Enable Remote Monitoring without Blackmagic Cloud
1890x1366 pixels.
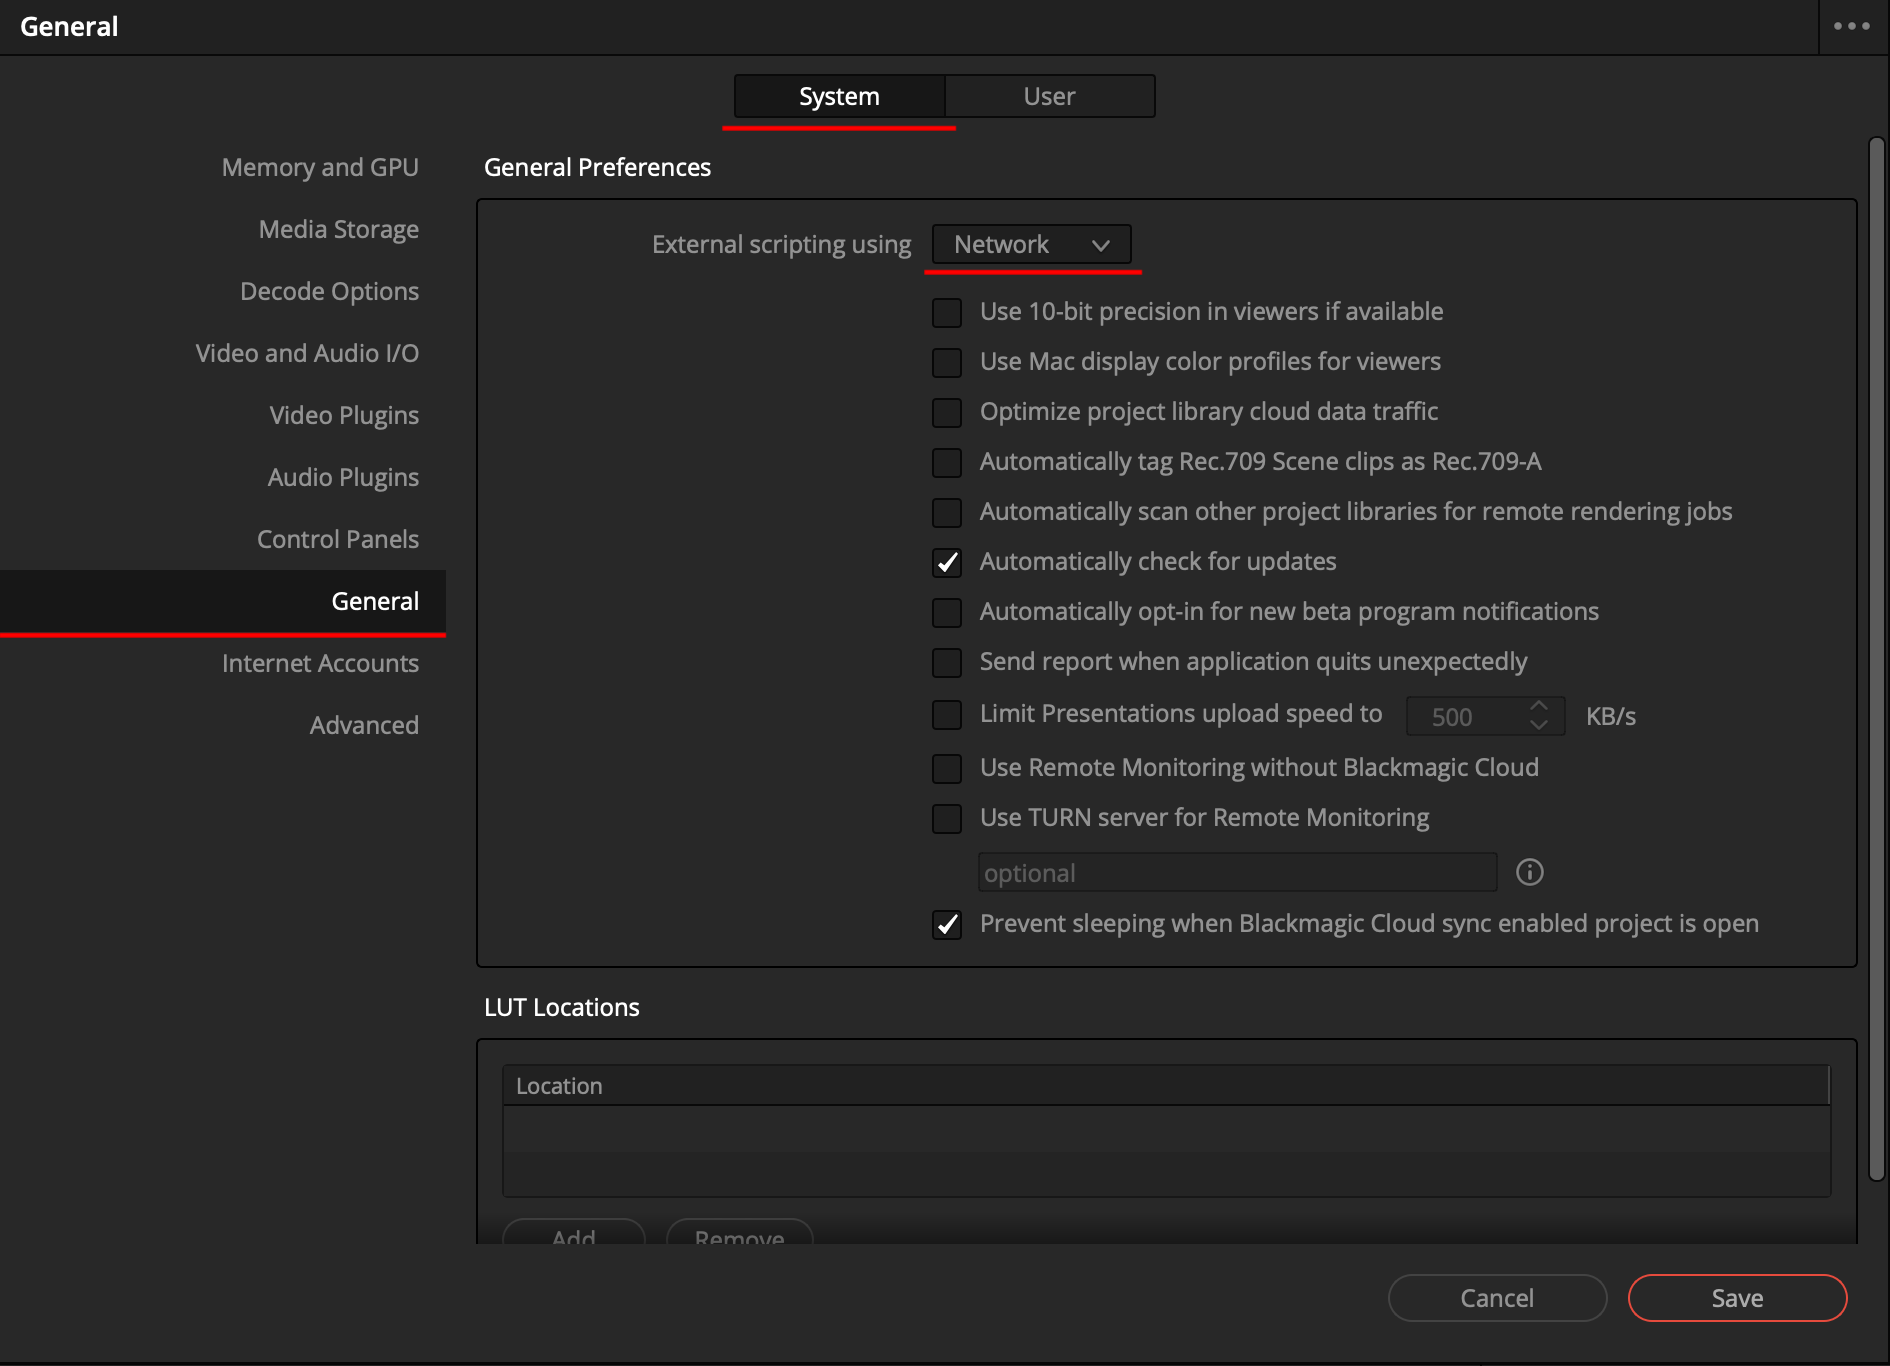pyautogui.click(x=947, y=768)
